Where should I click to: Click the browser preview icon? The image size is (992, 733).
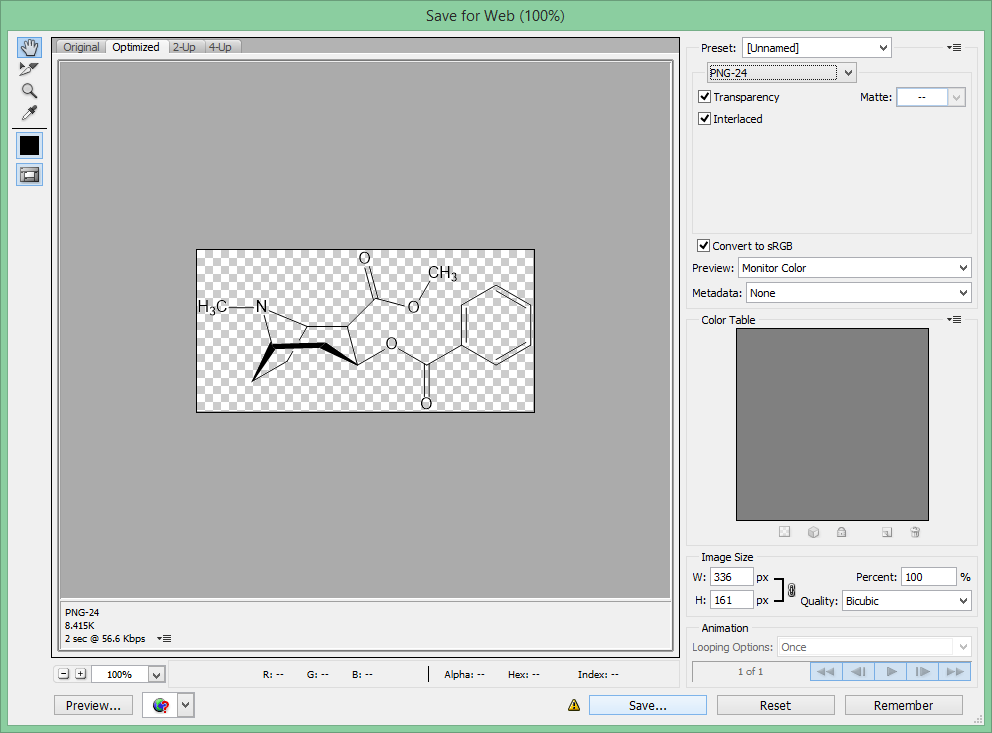161,705
